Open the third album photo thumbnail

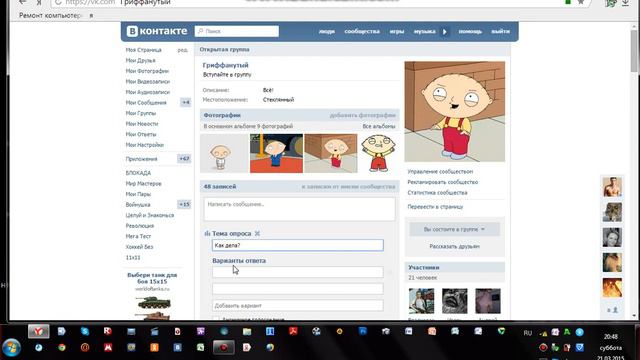tap(331, 153)
